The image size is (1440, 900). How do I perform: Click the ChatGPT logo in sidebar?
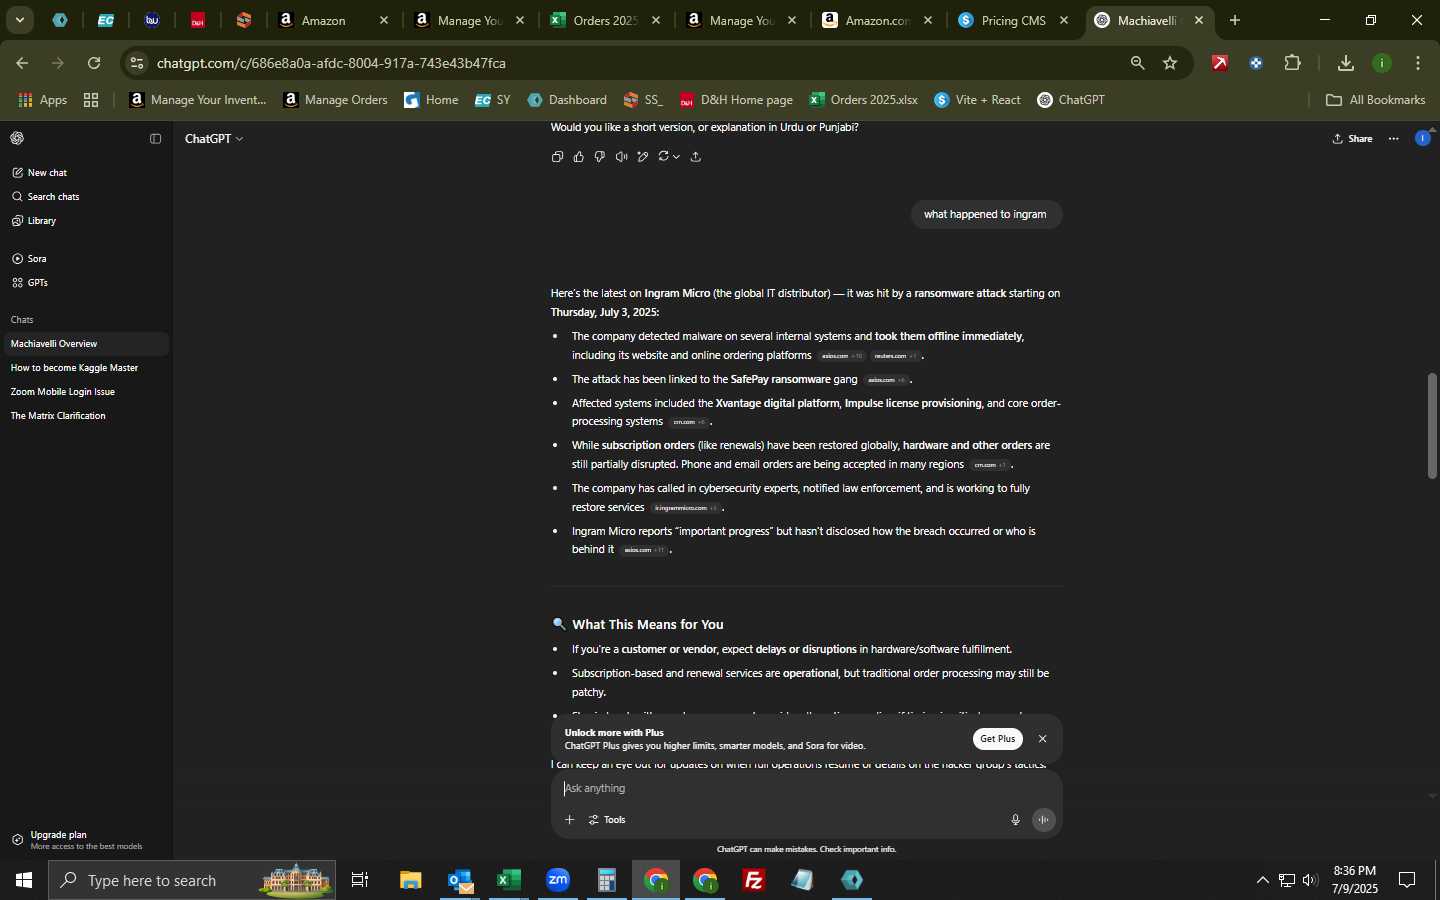tap(17, 139)
